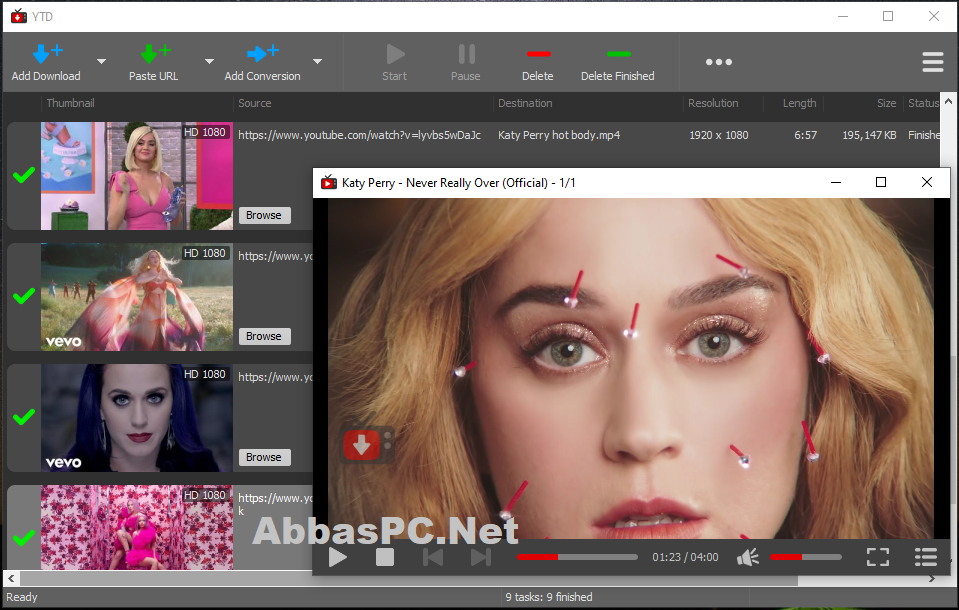Image resolution: width=959 pixels, height=610 pixels.
Task: Click Play in the video player
Action: coord(338,557)
